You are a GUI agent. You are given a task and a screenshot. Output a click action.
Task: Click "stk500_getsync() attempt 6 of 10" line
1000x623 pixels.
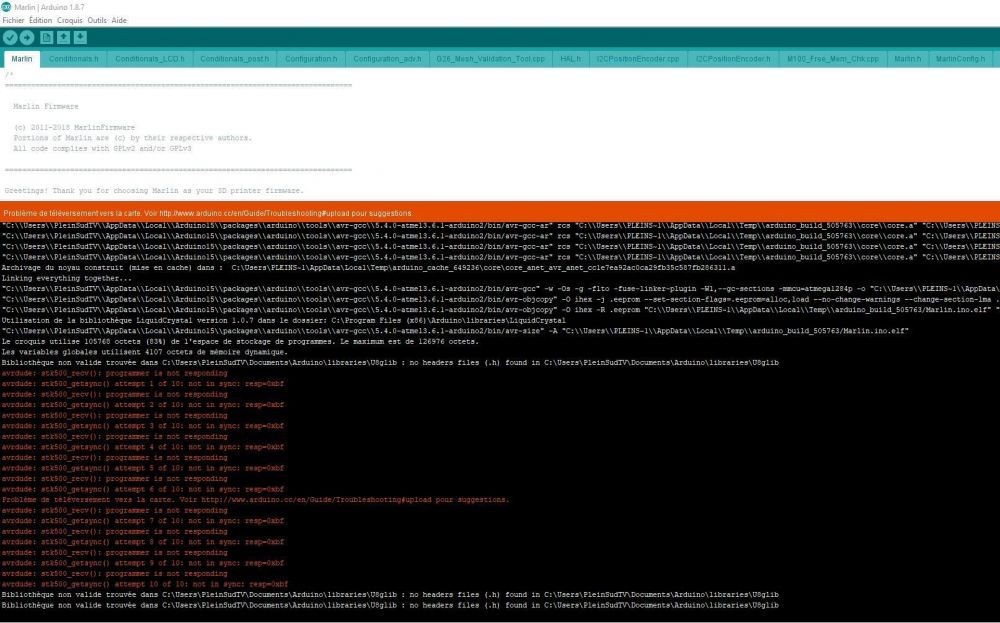pos(143,489)
